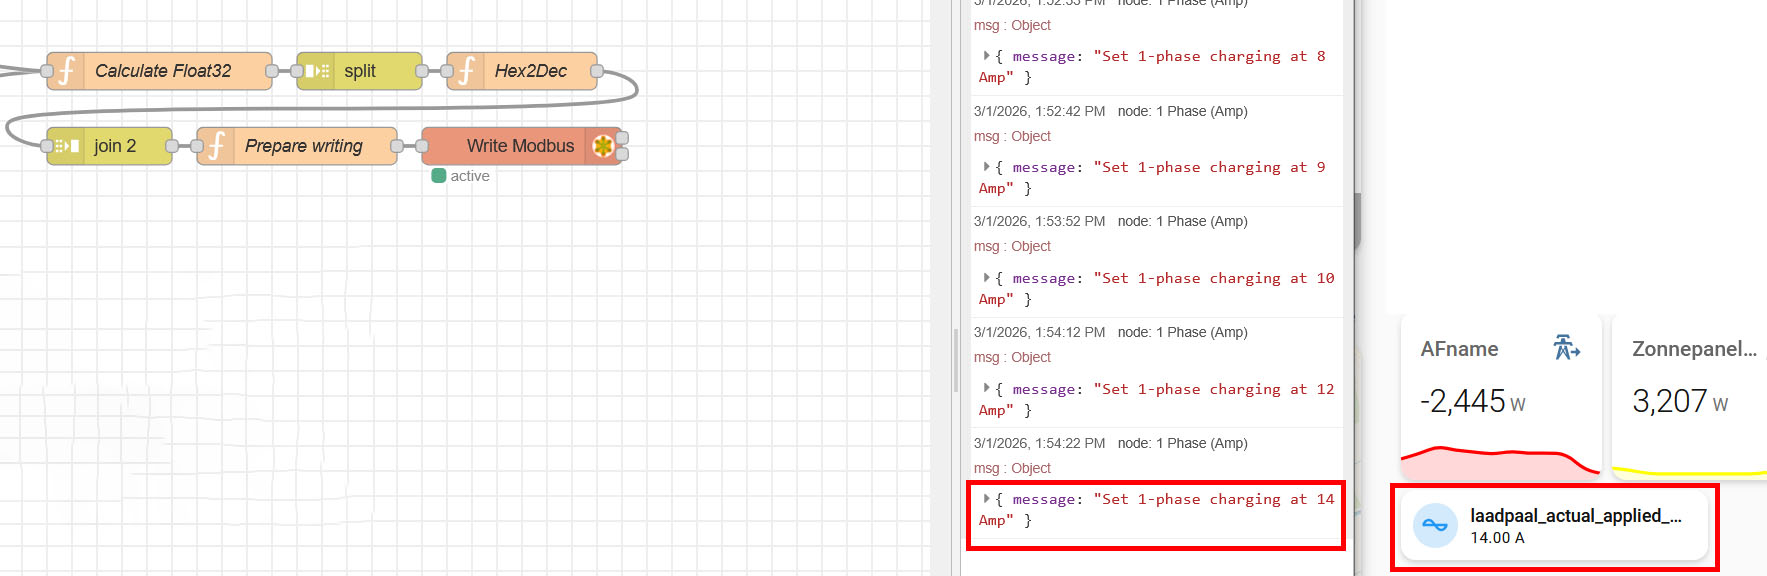Click the current AC icon on laadpaal card
Image resolution: width=1767 pixels, height=576 pixels.
click(x=1435, y=526)
